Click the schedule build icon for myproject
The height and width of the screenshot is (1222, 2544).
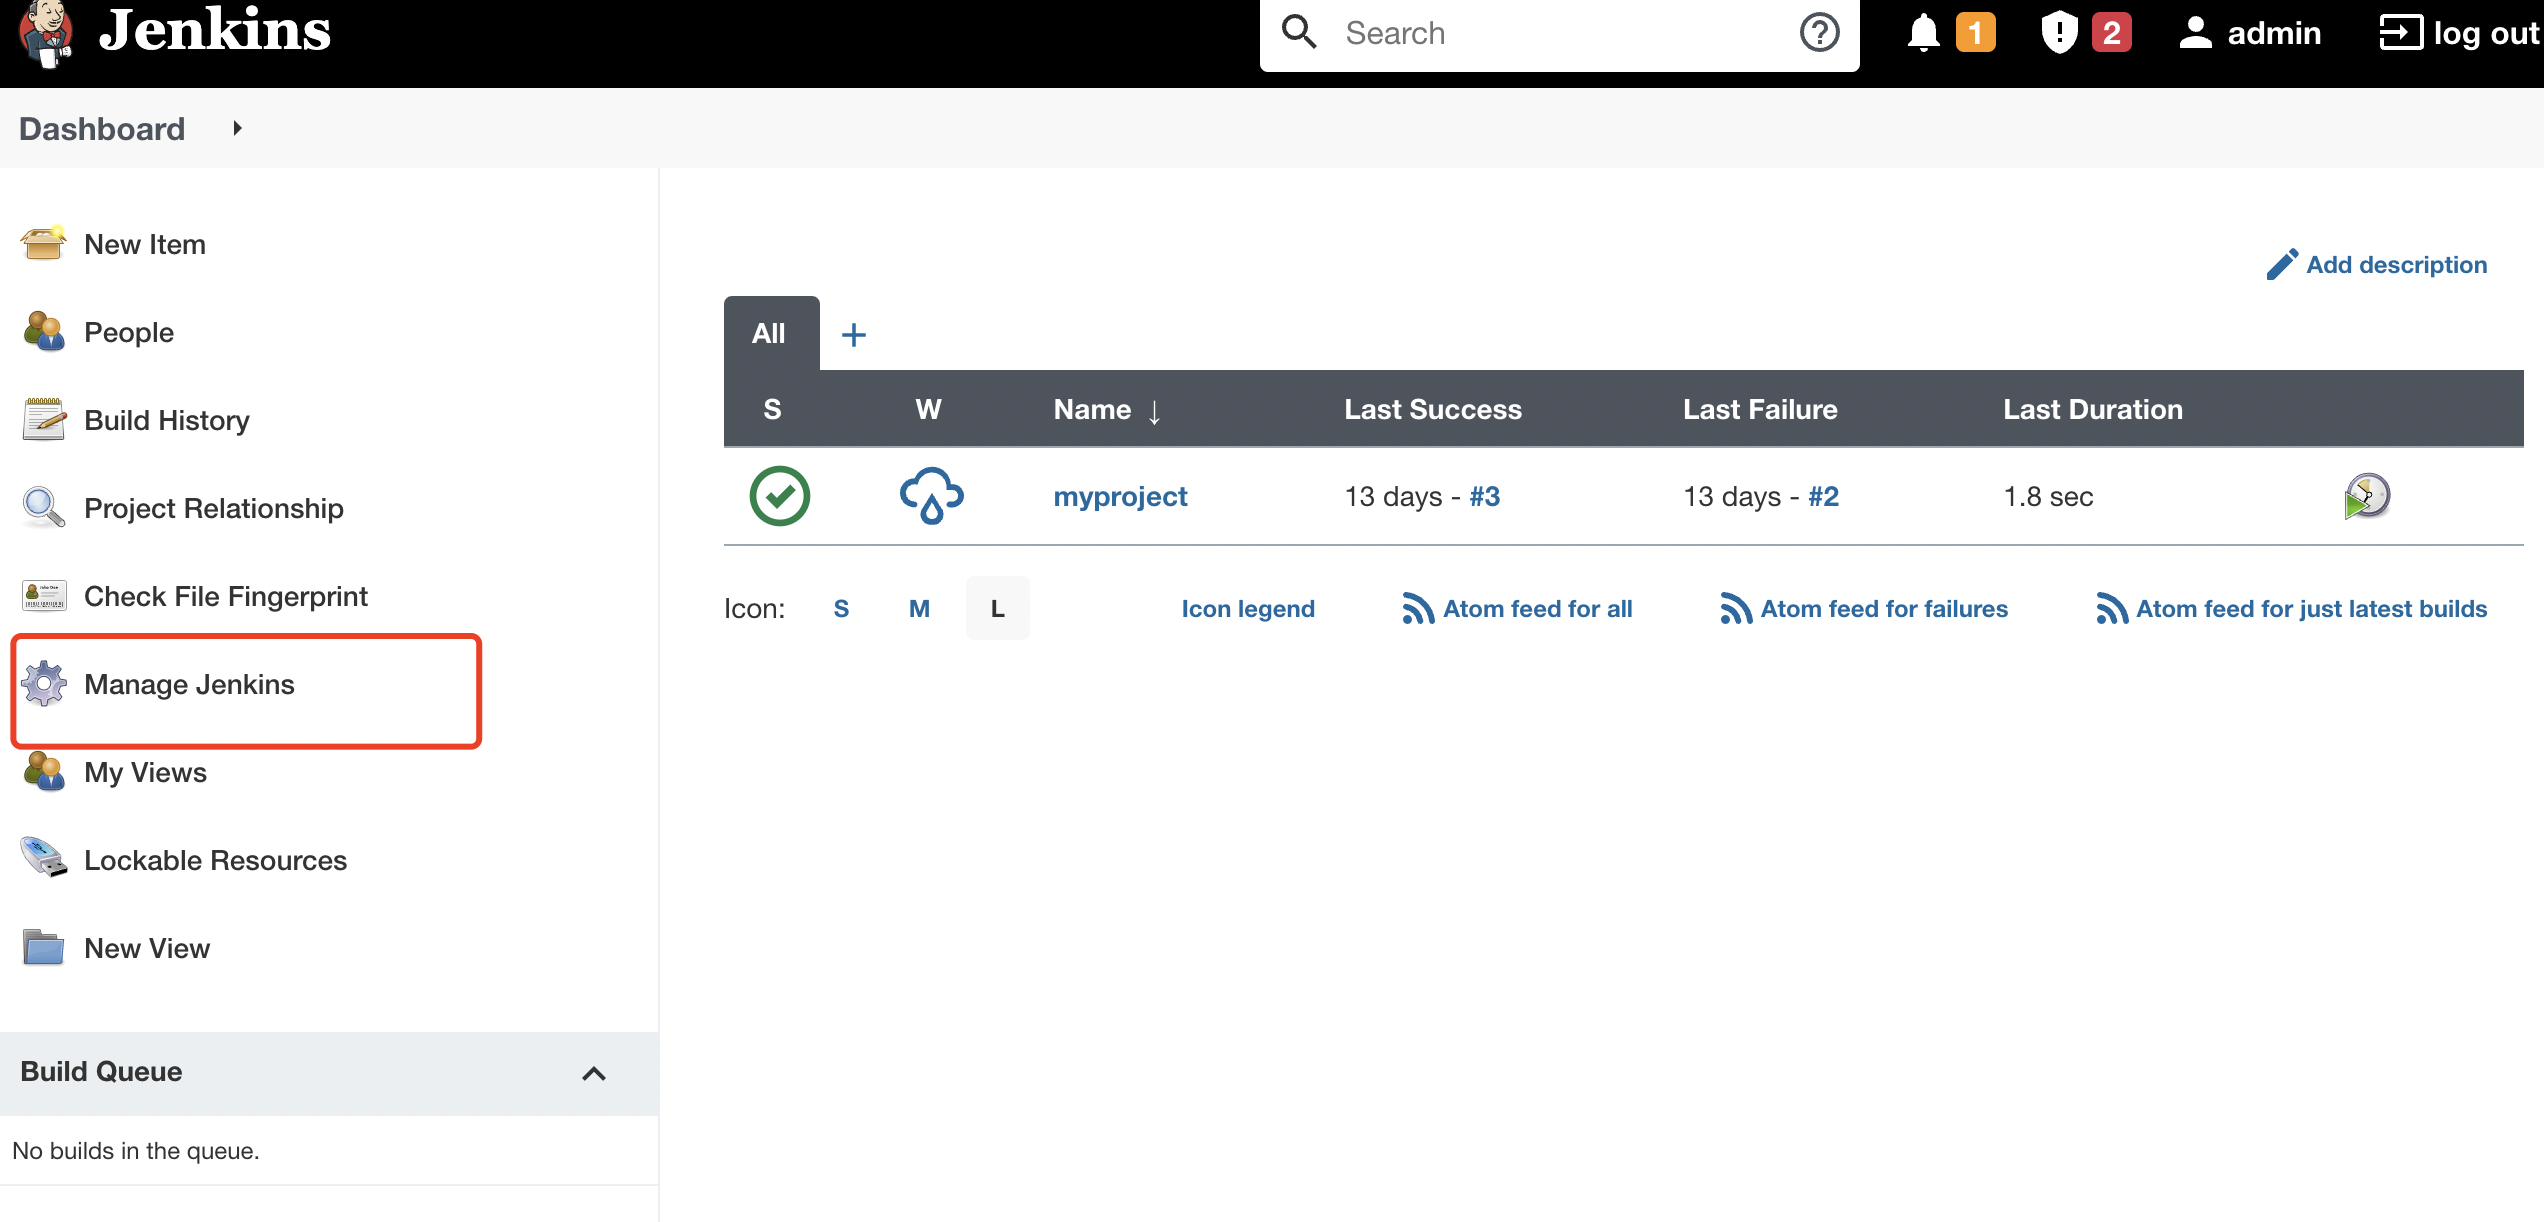pyautogui.click(x=2366, y=496)
